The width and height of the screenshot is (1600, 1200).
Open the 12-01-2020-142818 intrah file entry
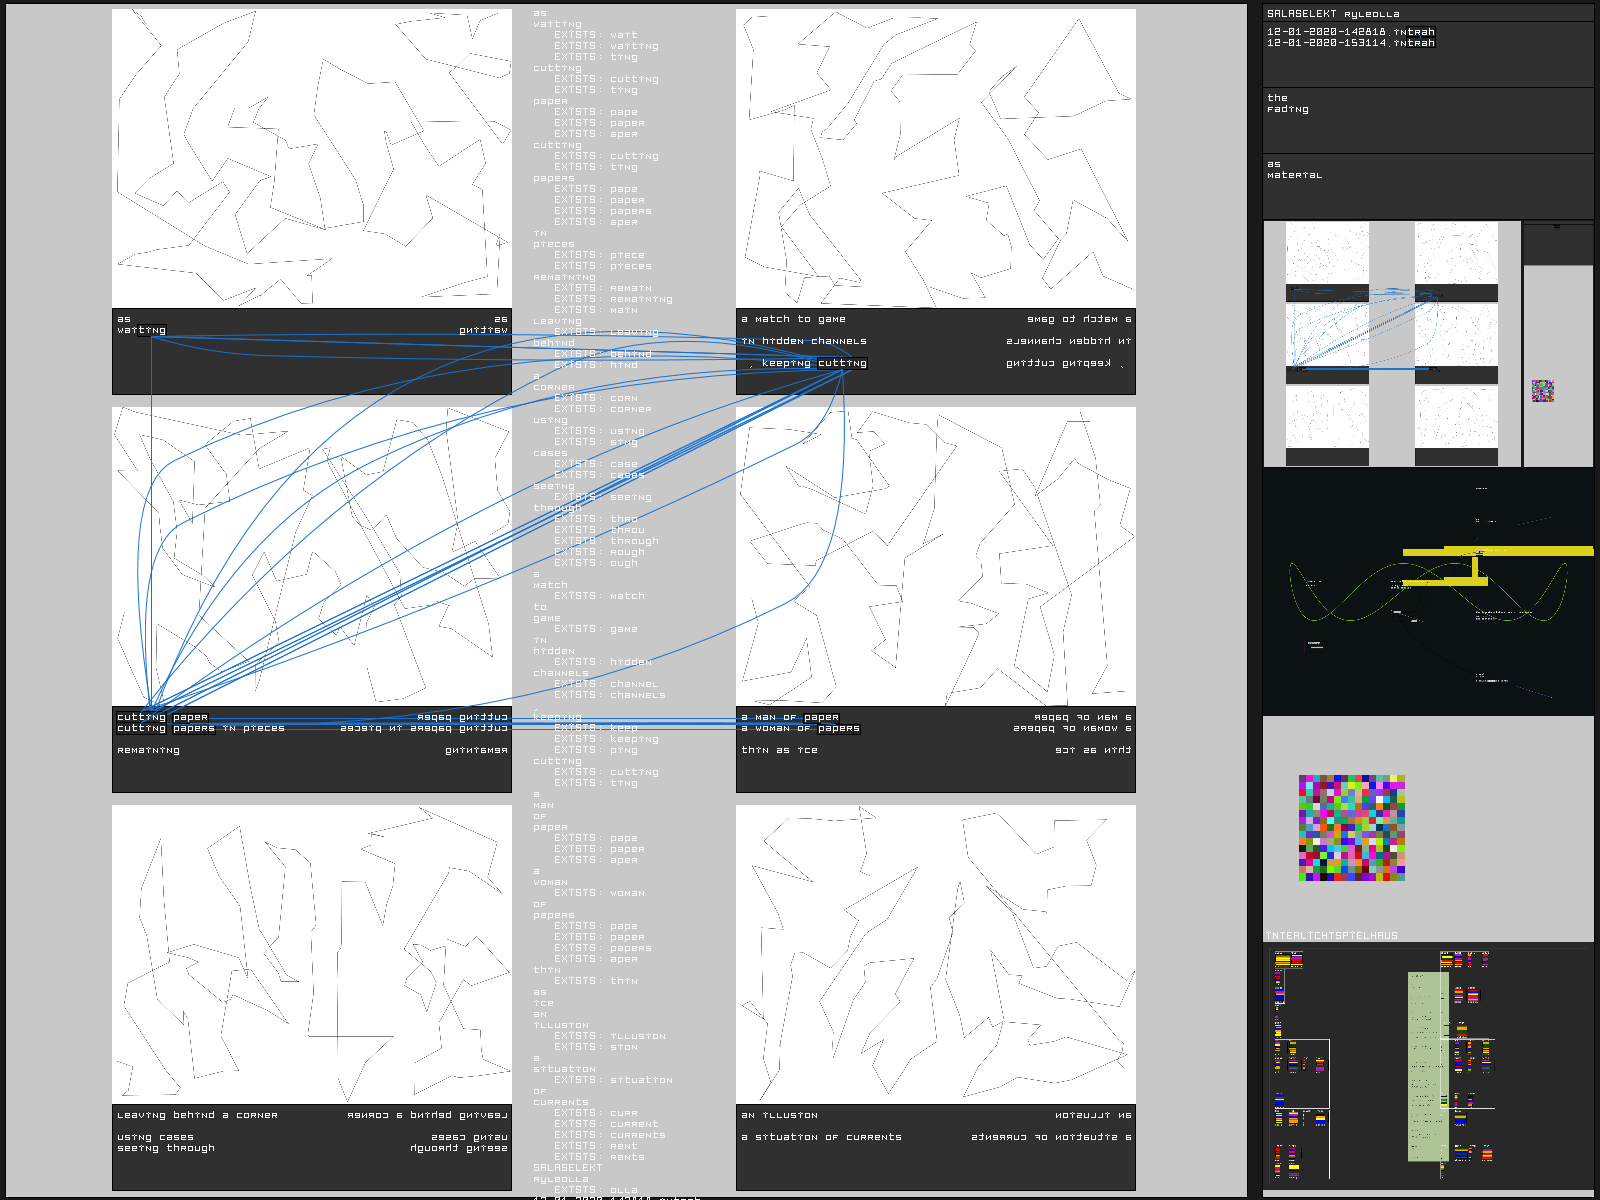[x=1350, y=32]
